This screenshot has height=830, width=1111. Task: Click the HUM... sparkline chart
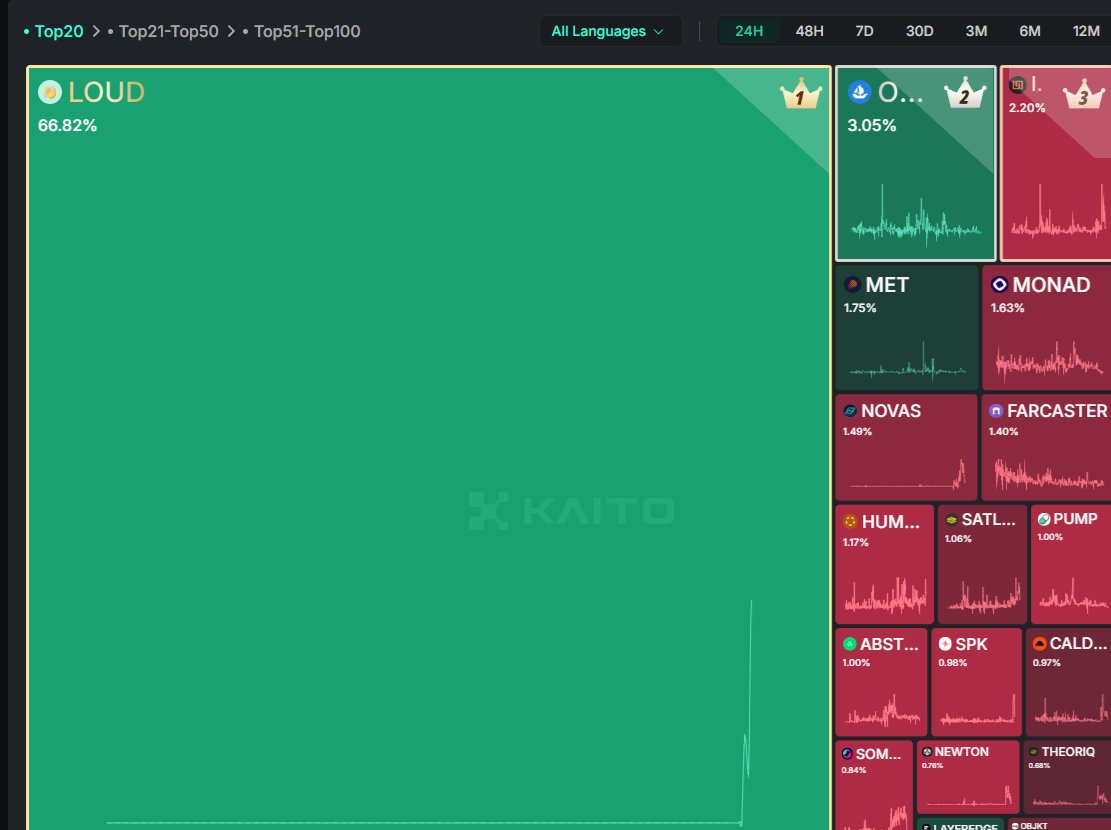pyautogui.click(x=886, y=594)
